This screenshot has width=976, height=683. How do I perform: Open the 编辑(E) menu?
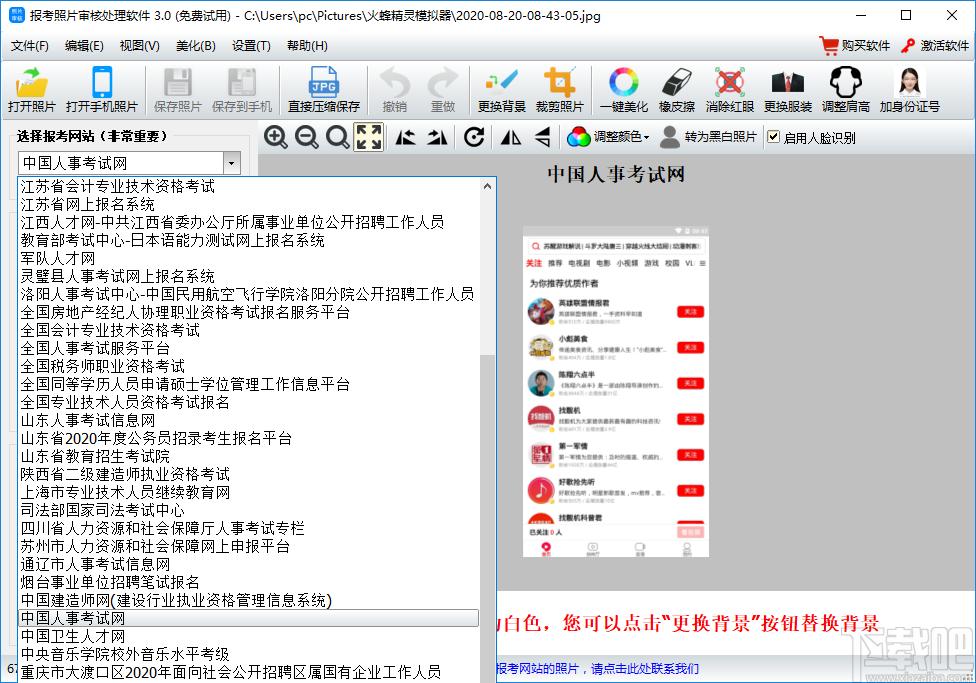tap(84, 45)
